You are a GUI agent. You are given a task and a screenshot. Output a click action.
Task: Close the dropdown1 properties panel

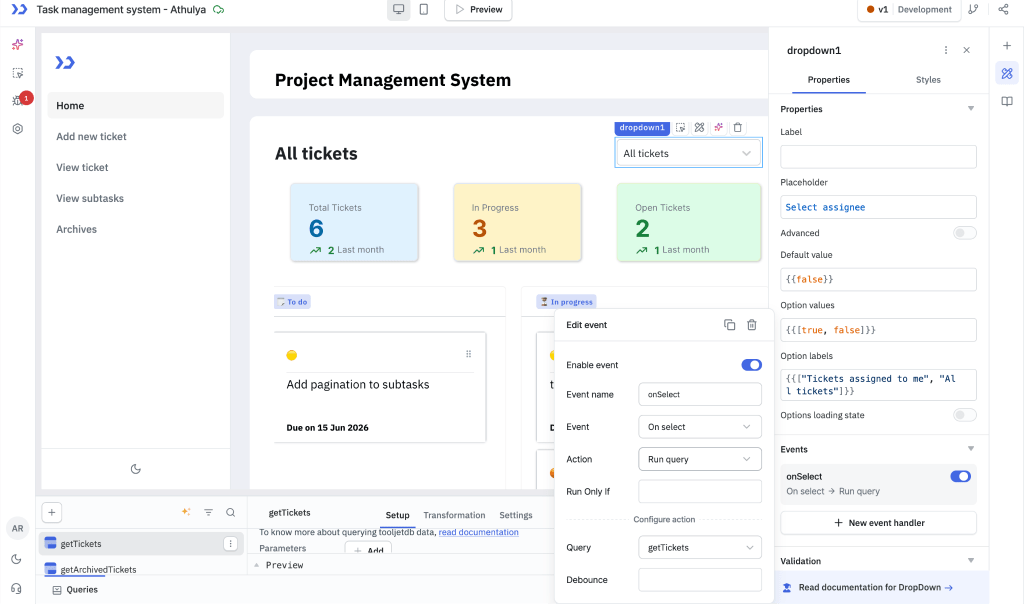tap(967, 50)
